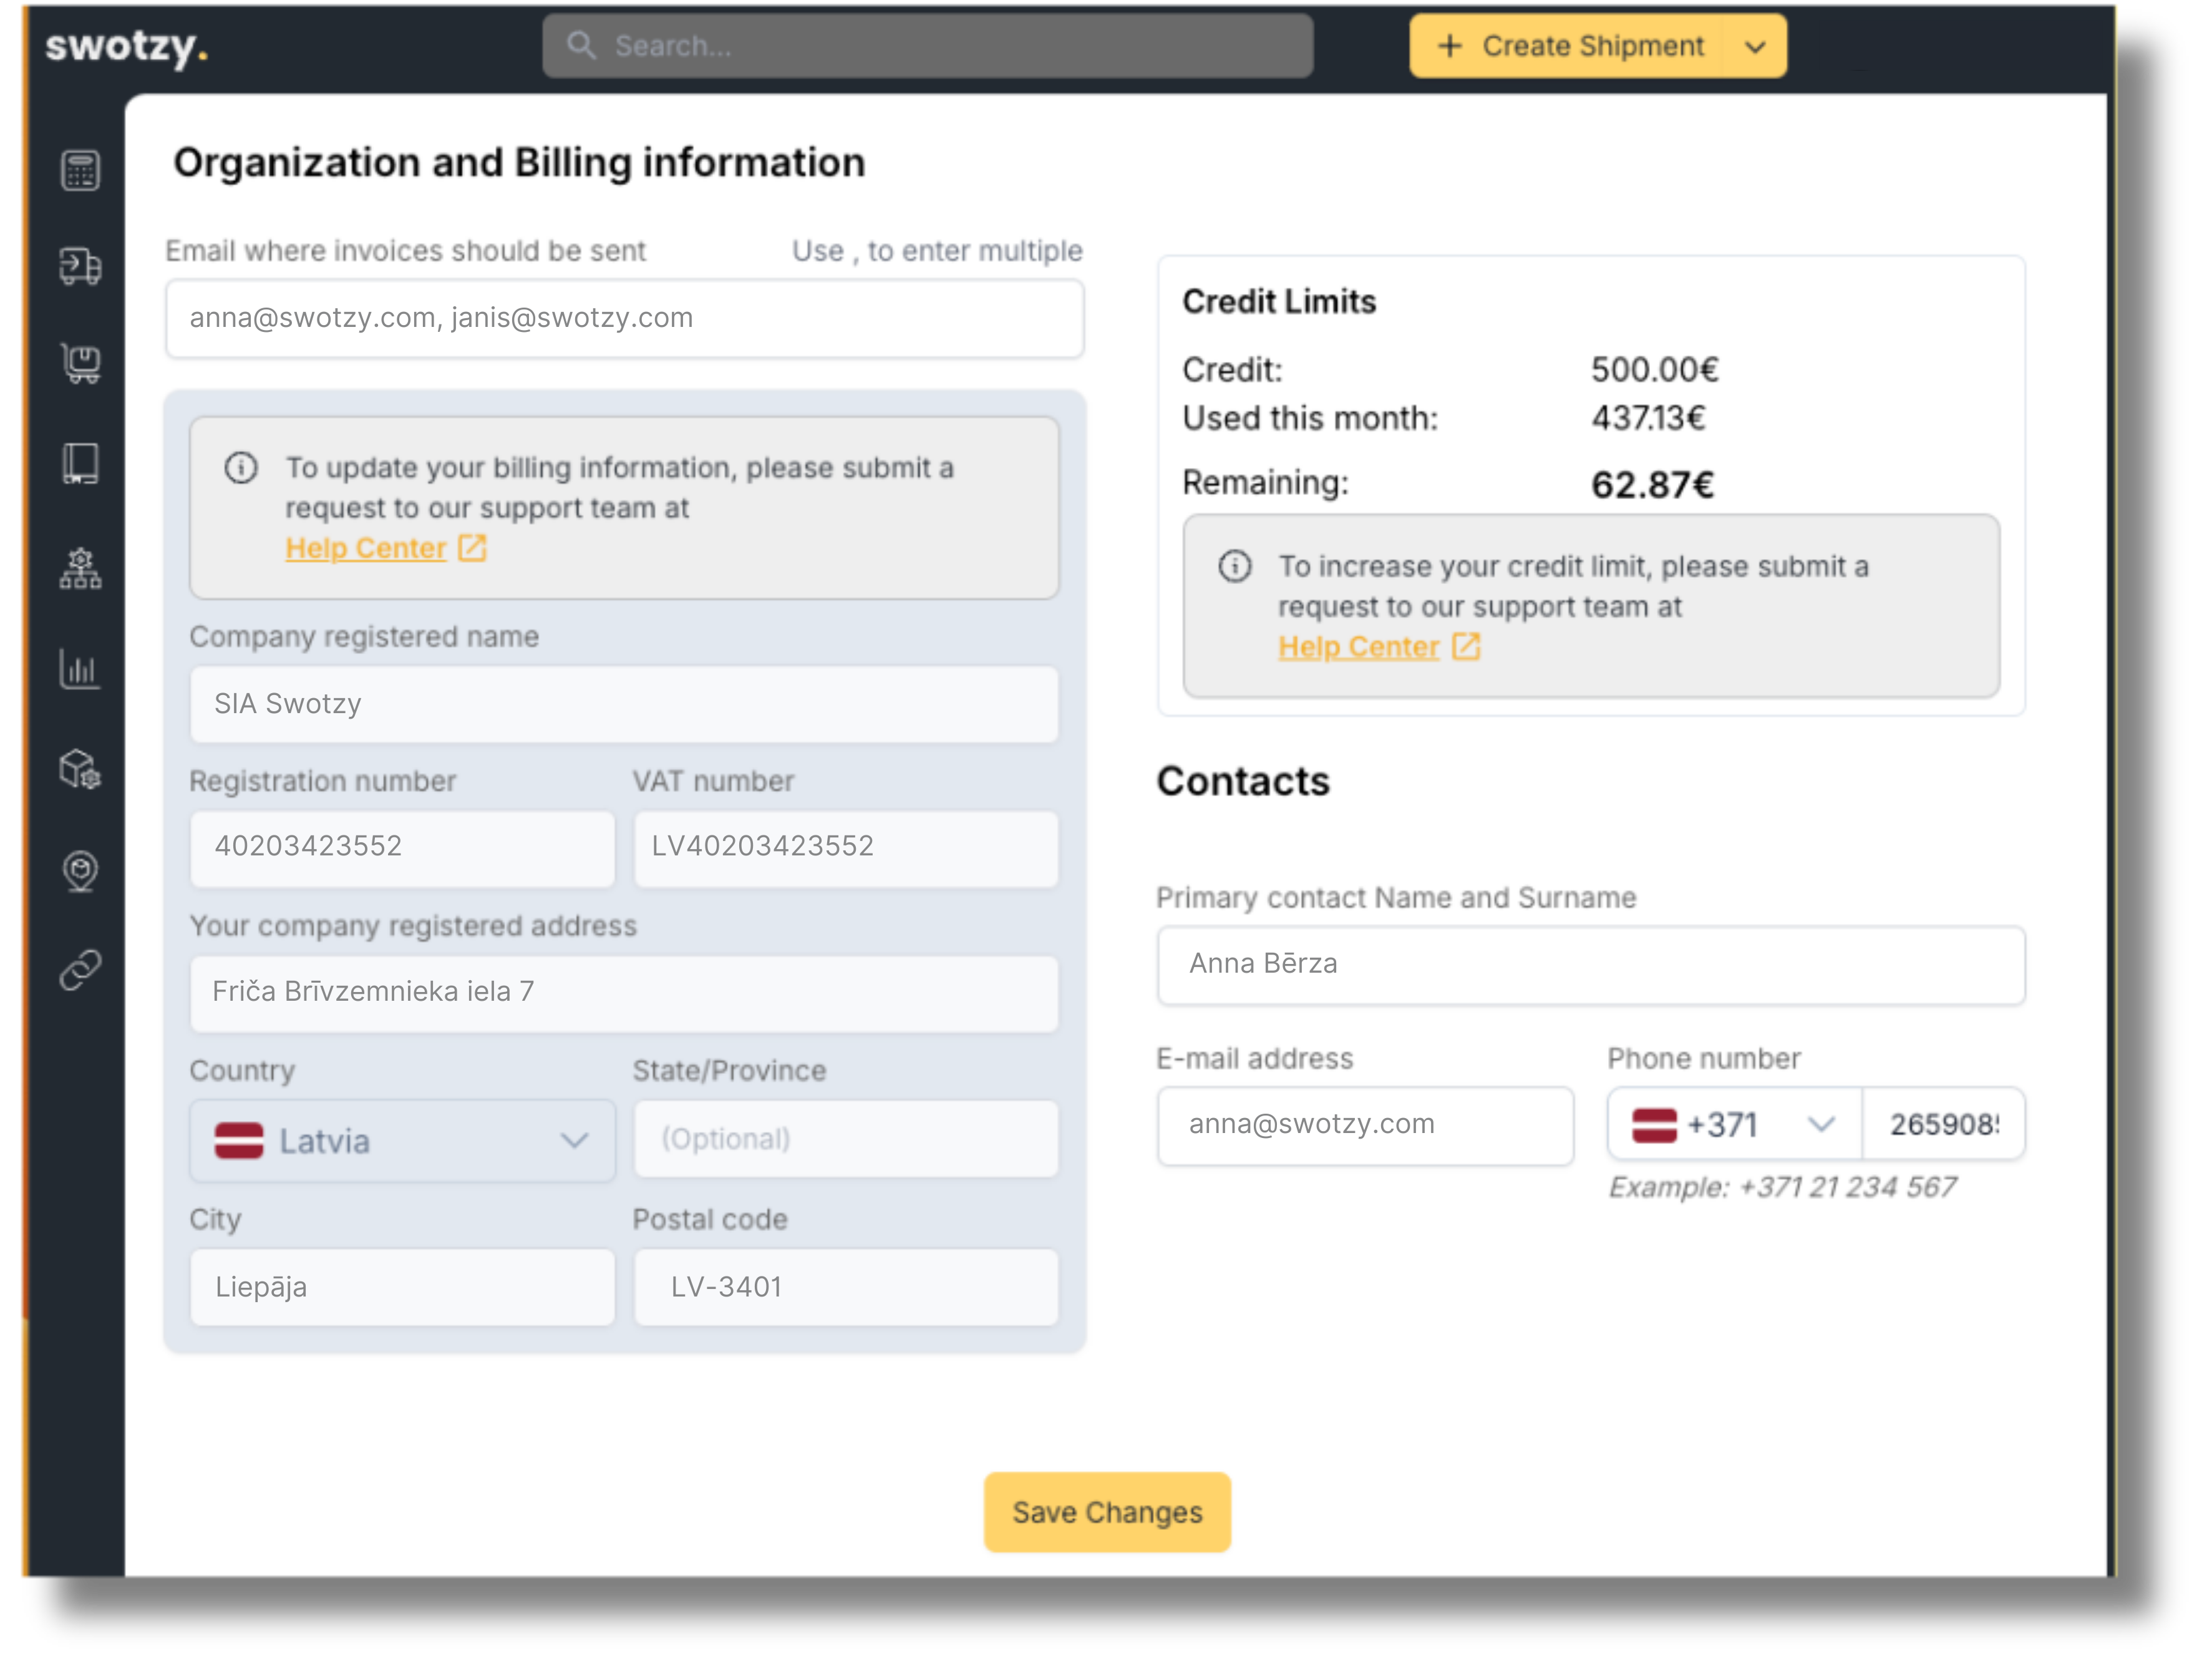The image size is (2212, 1659).
Task: Open the Latvia country dropdown
Action: (402, 1141)
